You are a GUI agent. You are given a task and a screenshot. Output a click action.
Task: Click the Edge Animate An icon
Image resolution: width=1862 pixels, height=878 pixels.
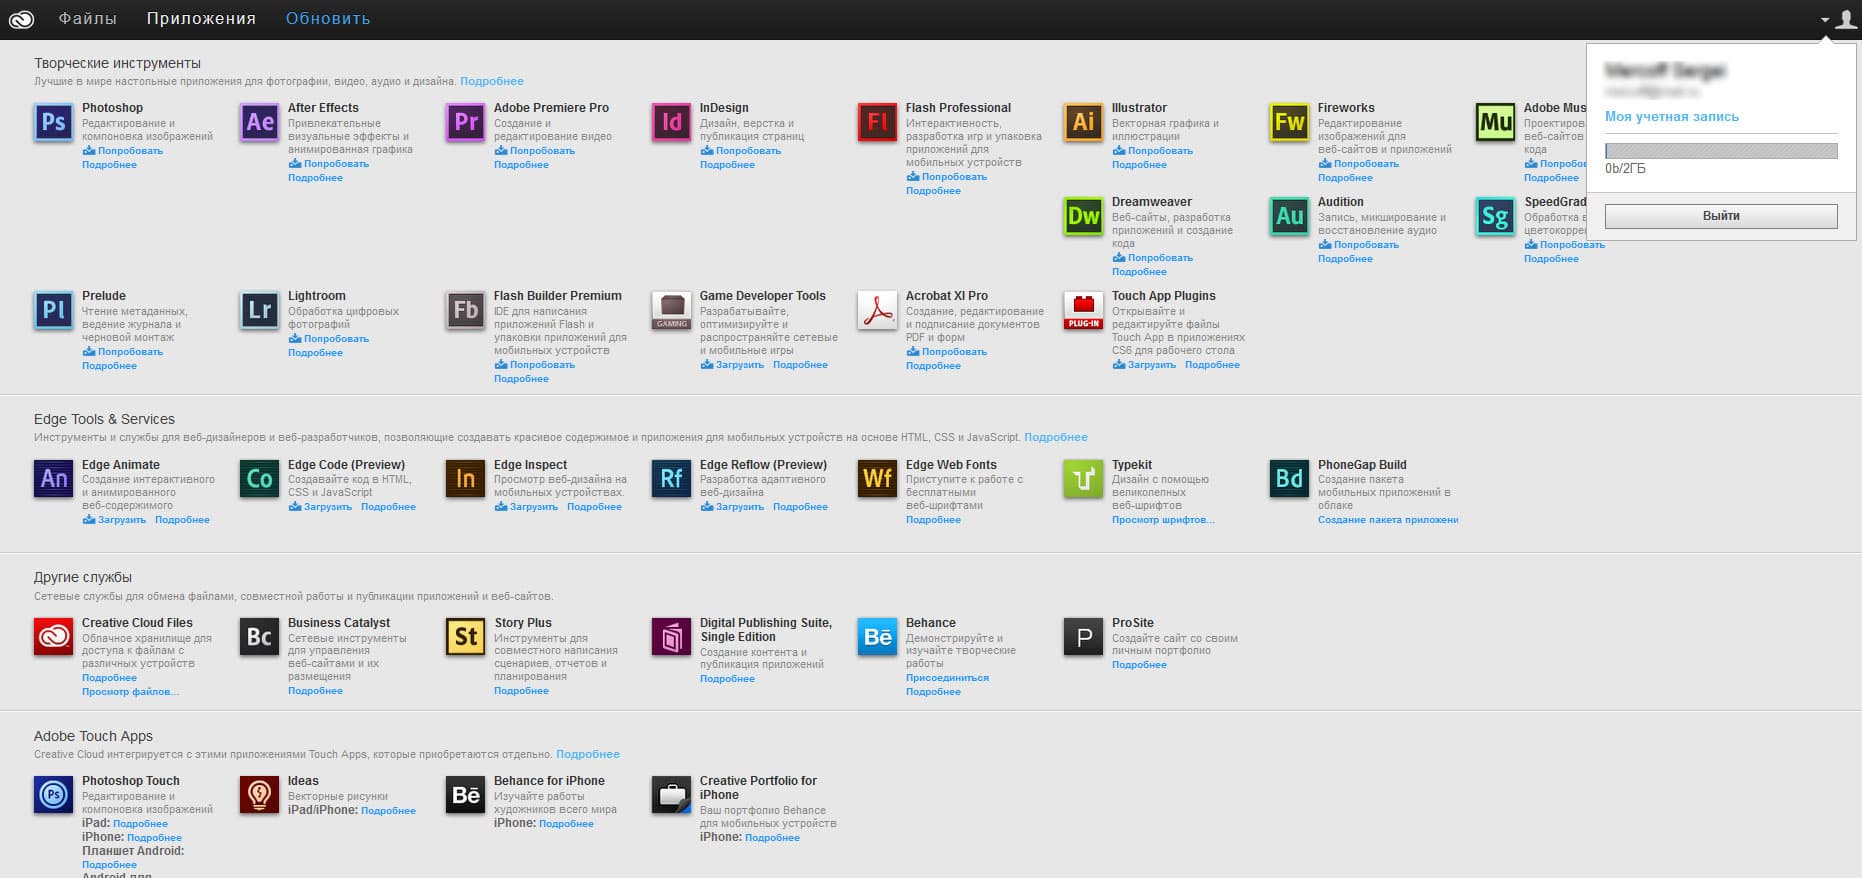point(53,479)
